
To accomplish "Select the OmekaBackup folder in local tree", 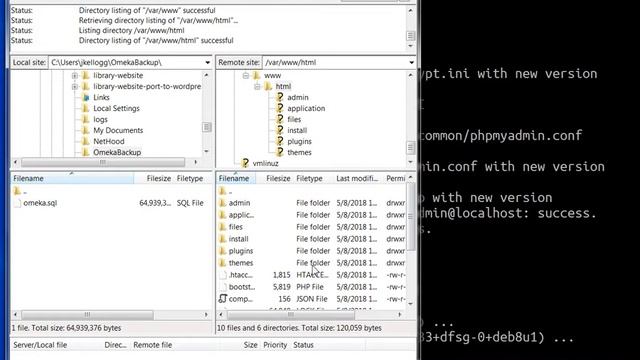I will tap(117, 153).
